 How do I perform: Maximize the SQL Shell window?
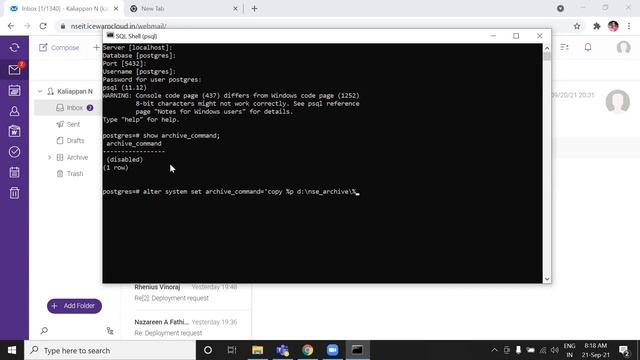tap(516, 36)
